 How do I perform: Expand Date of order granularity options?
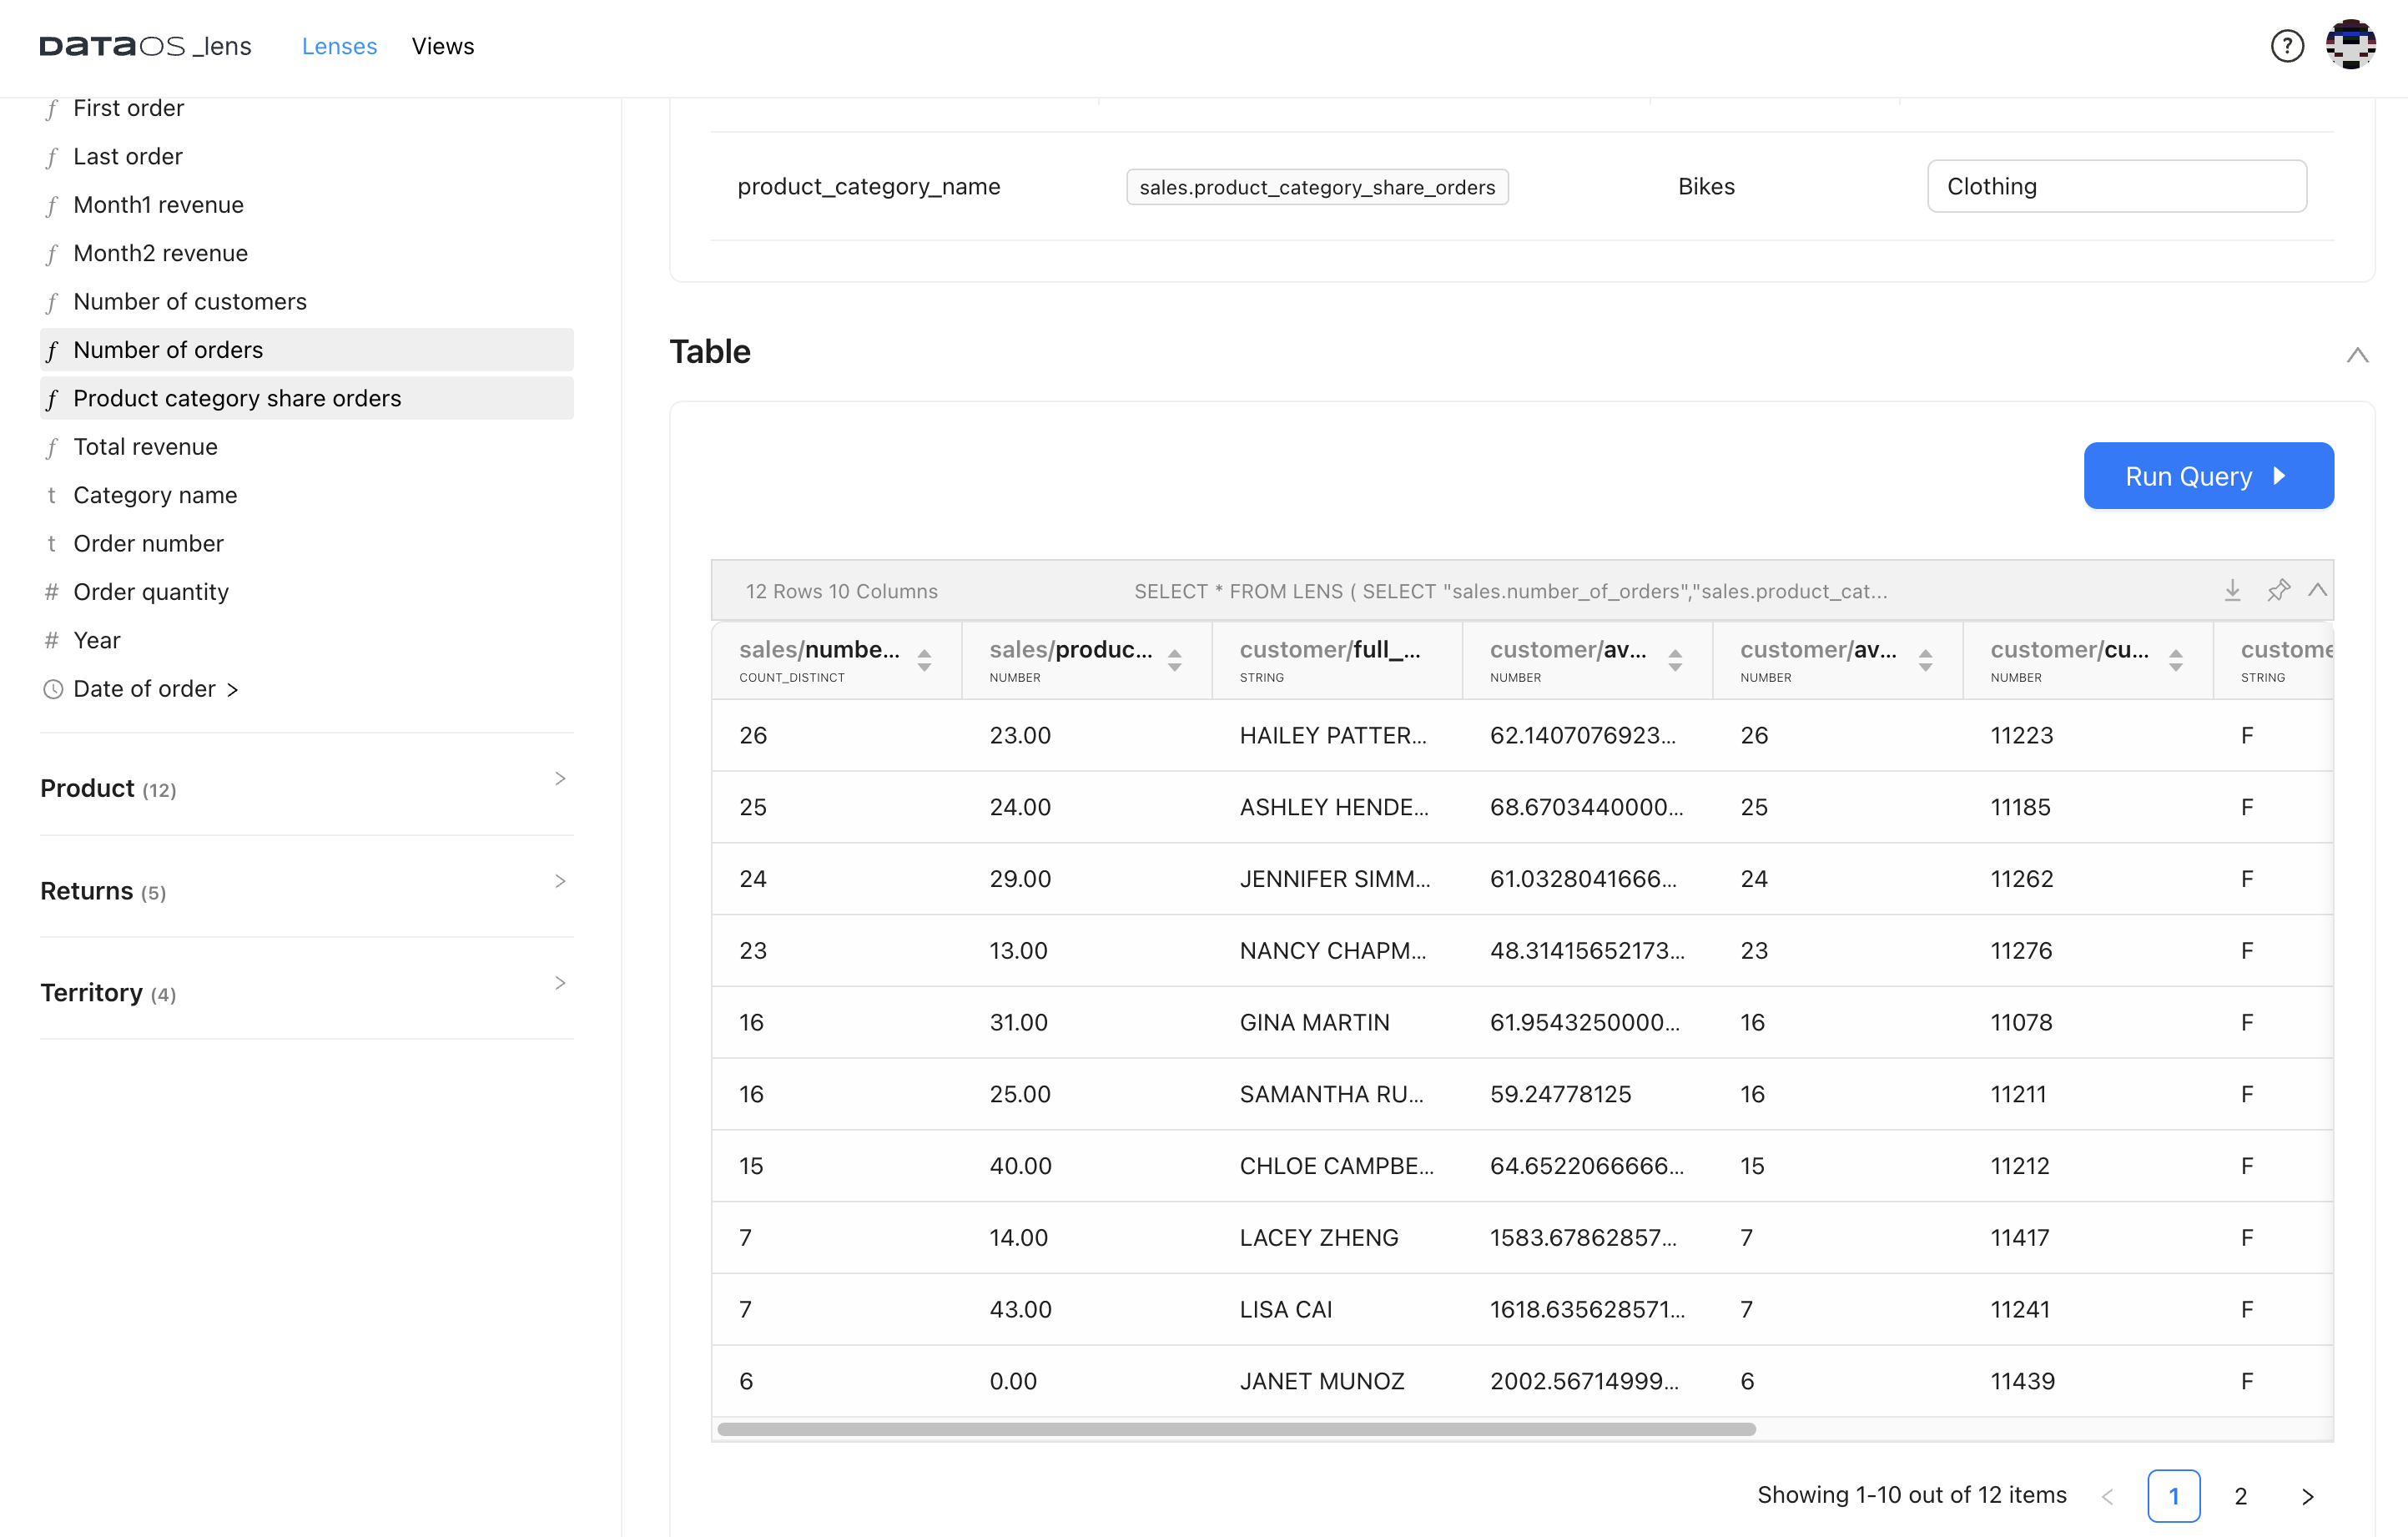click(x=232, y=689)
